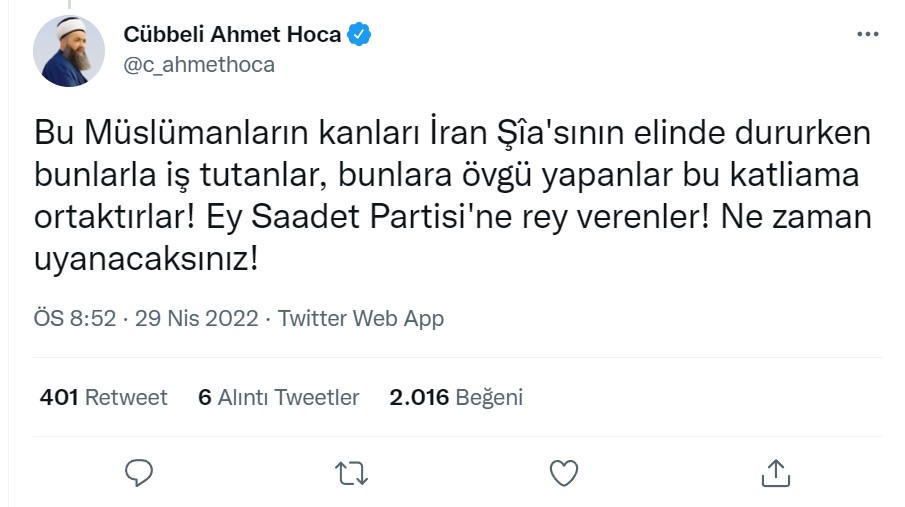Viewport: 905px width, 507px height.
Task: Click the blue verified badge
Action: click(360, 36)
